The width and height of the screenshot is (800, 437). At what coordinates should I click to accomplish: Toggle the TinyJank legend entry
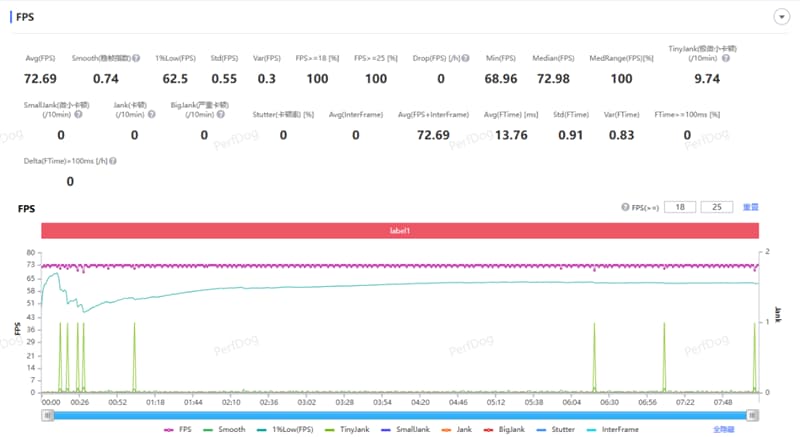tap(347, 429)
